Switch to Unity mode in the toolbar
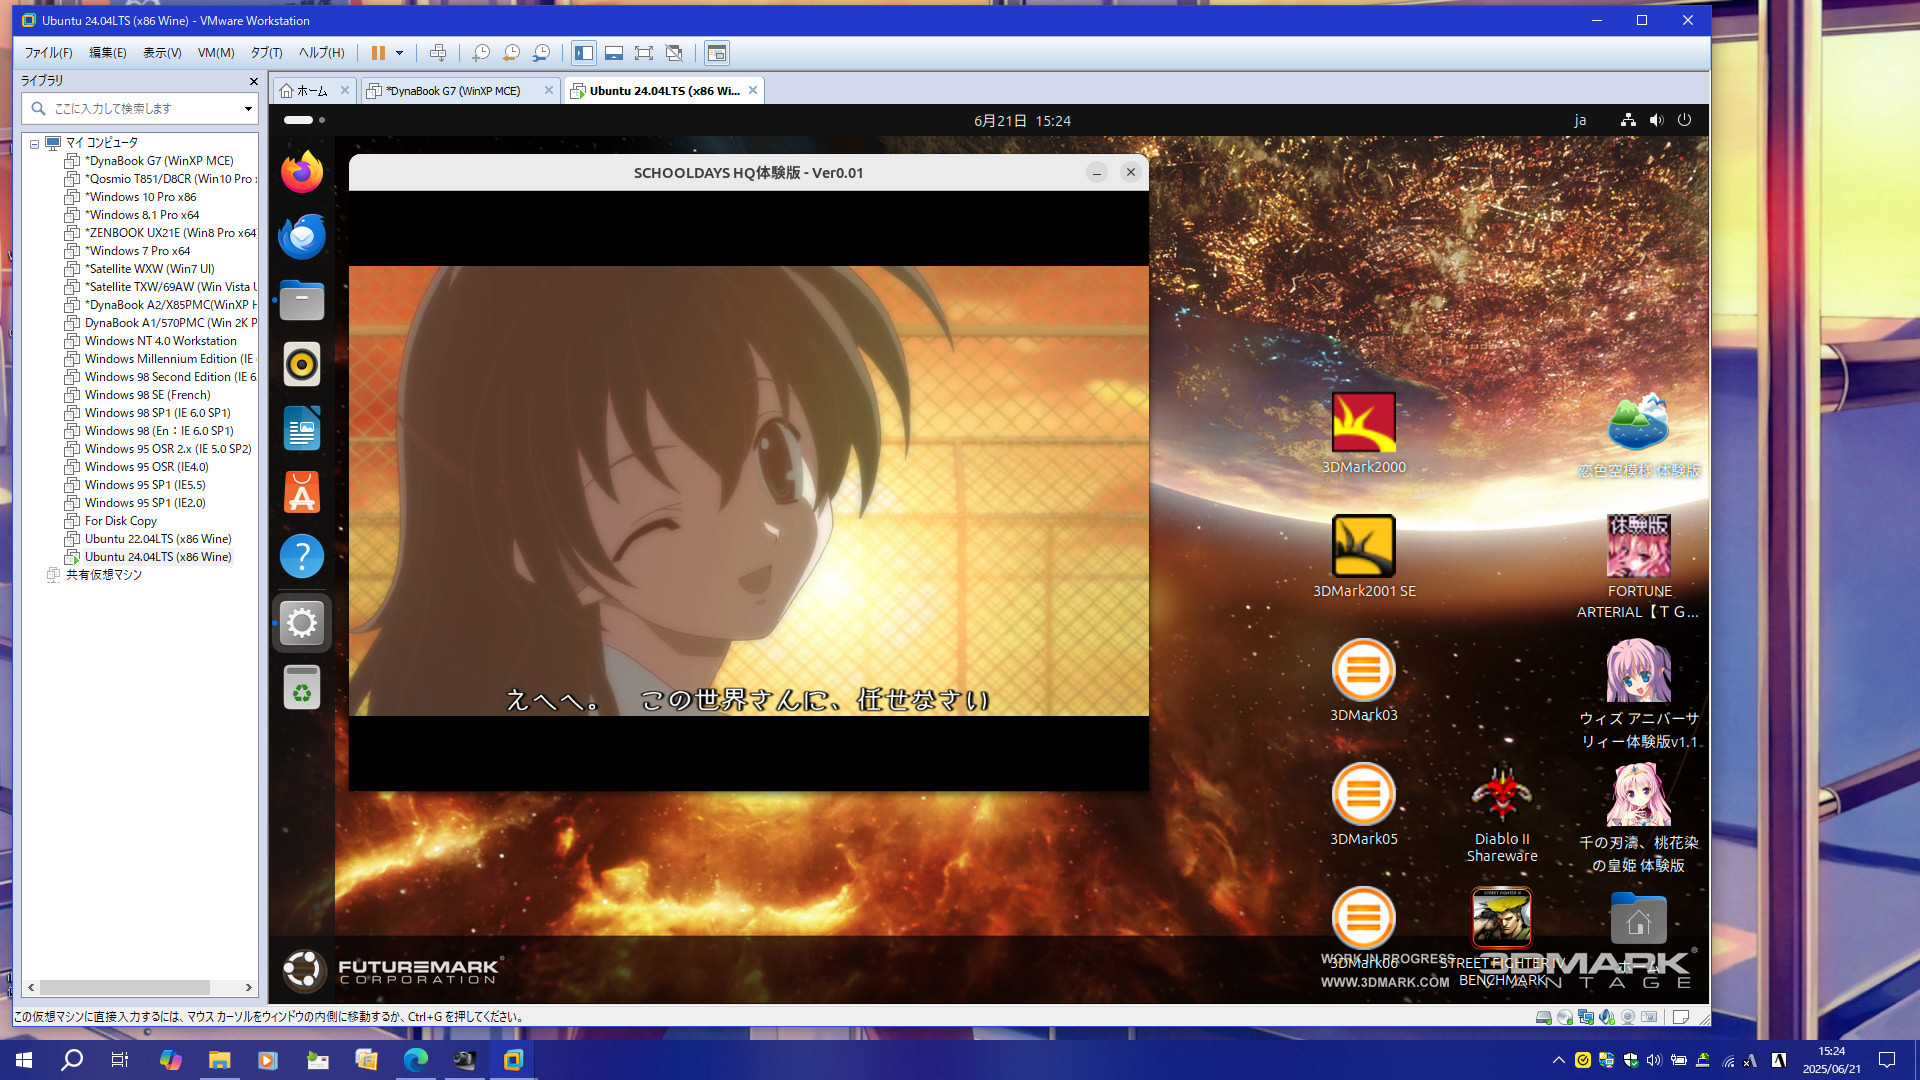This screenshot has height=1080, width=1920. 674,53
